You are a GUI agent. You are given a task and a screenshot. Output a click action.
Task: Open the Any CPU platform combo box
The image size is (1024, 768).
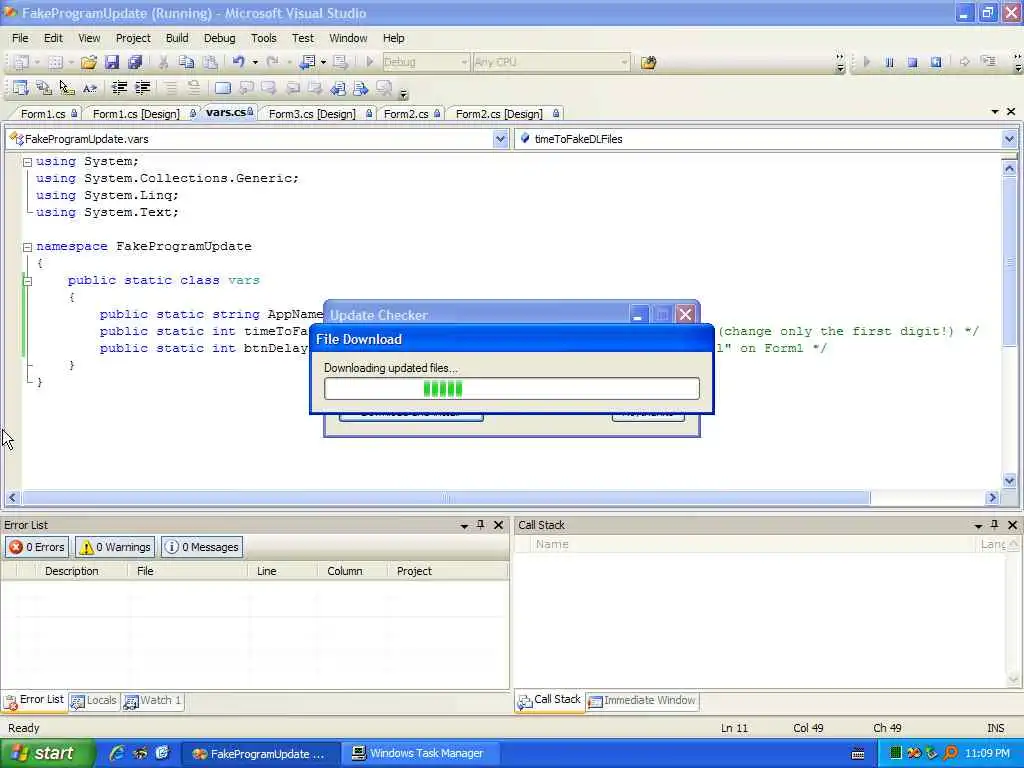click(x=551, y=62)
